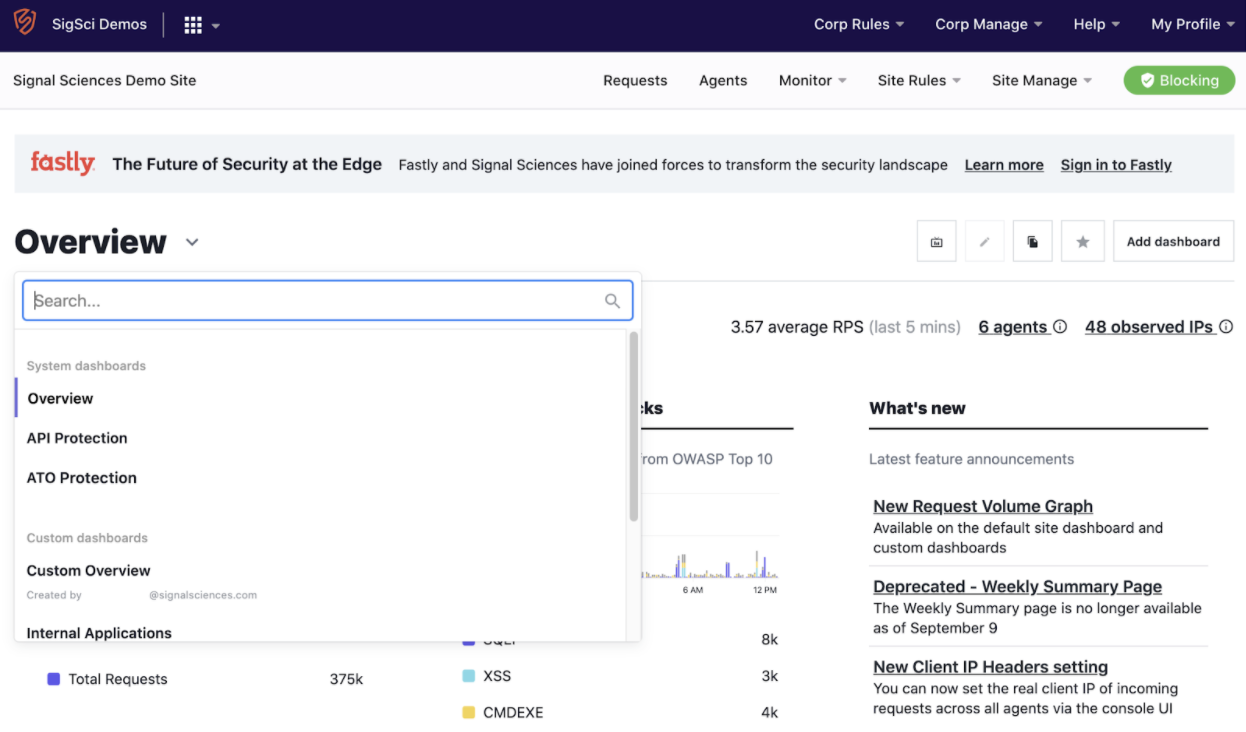Click the shield icon in Blocking badge
Viewport: 1246px width, 732px height.
(x=1148, y=81)
